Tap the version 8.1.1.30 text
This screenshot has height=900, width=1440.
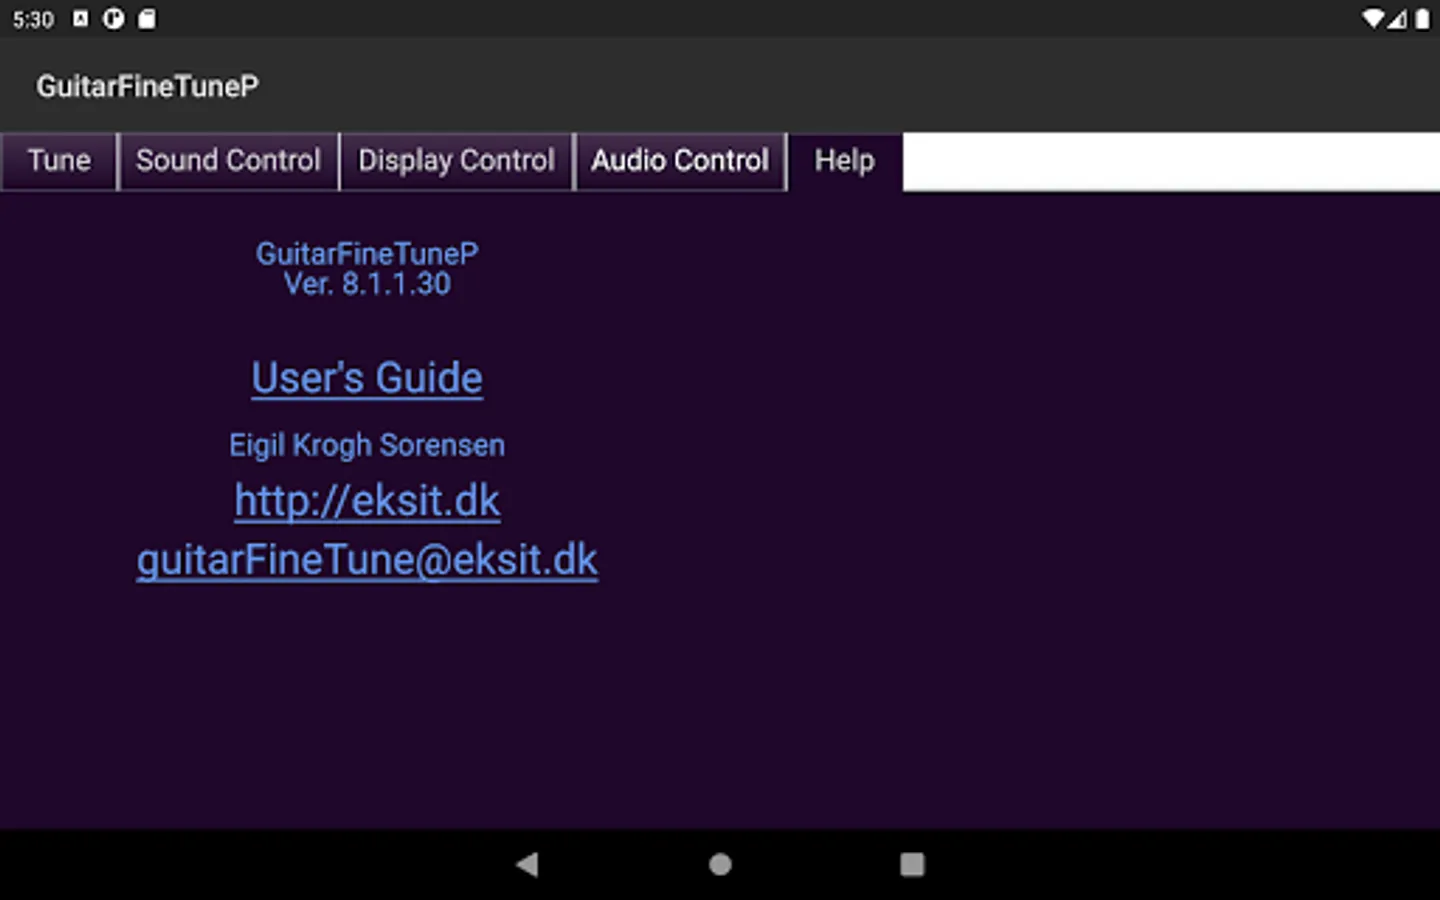pyautogui.click(x=367, y=284)
